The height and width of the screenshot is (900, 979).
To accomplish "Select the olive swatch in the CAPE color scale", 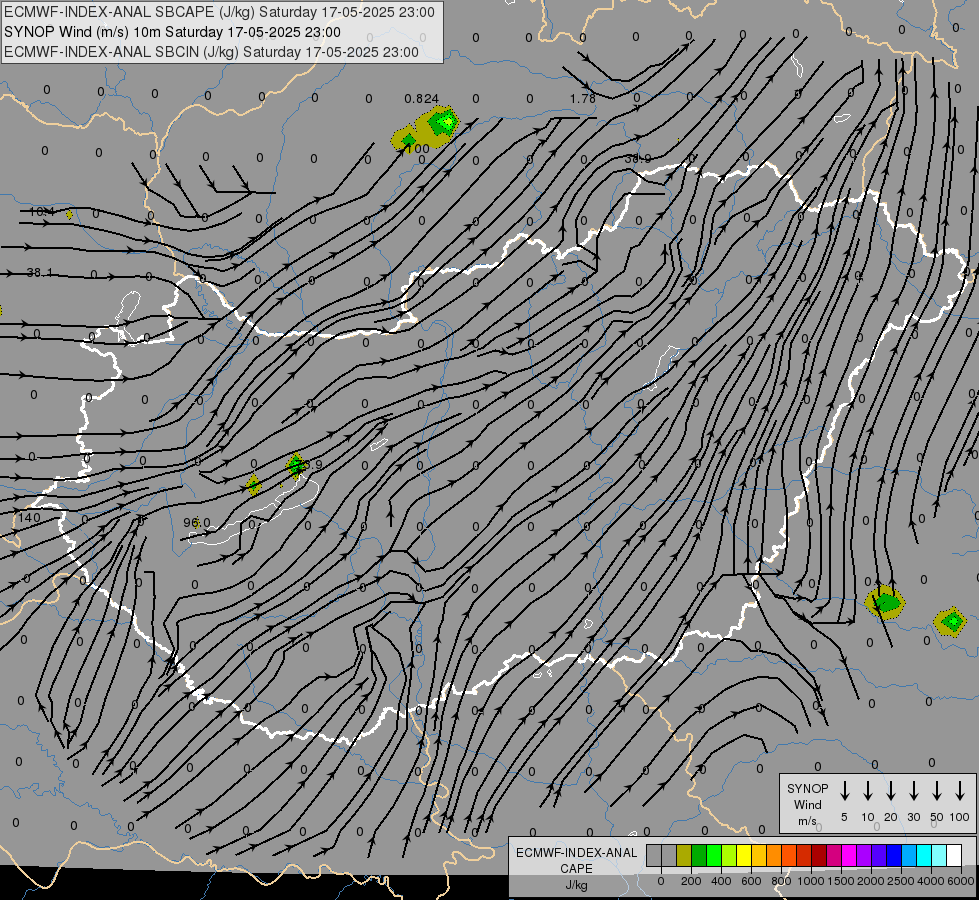I will point(684,855).
